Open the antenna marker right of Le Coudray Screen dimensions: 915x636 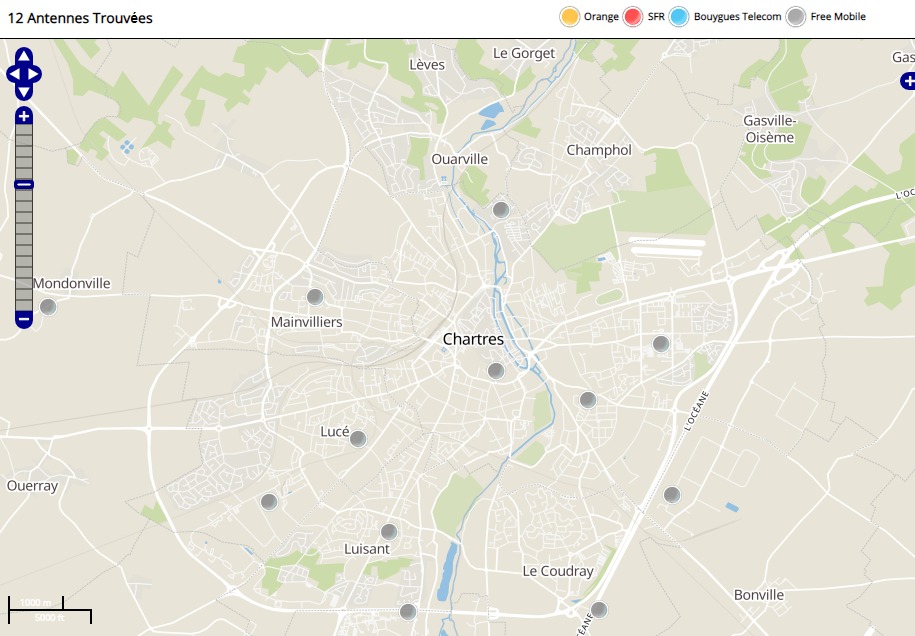pyautogui.click(x=599, y=610)
